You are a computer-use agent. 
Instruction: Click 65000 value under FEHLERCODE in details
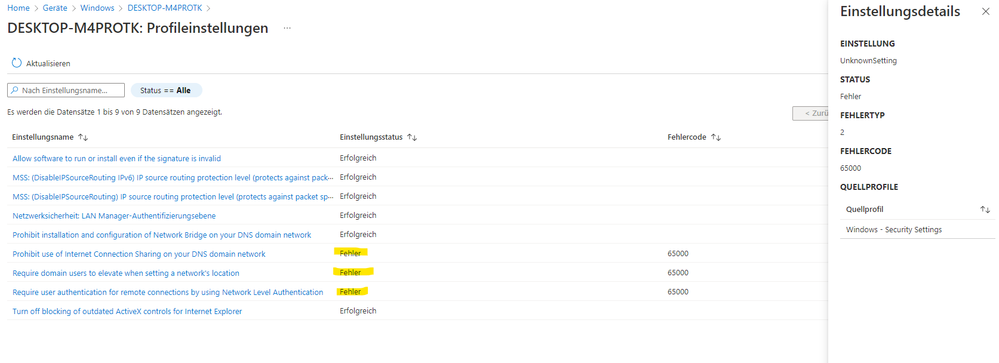(x=851, y=168)
